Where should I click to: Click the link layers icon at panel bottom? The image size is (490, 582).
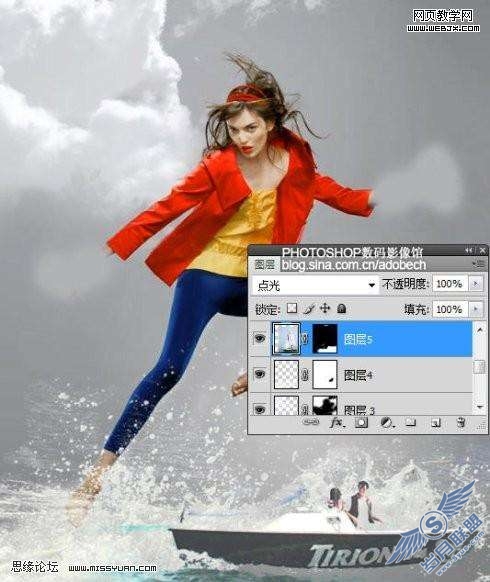[x=310, y=422]
